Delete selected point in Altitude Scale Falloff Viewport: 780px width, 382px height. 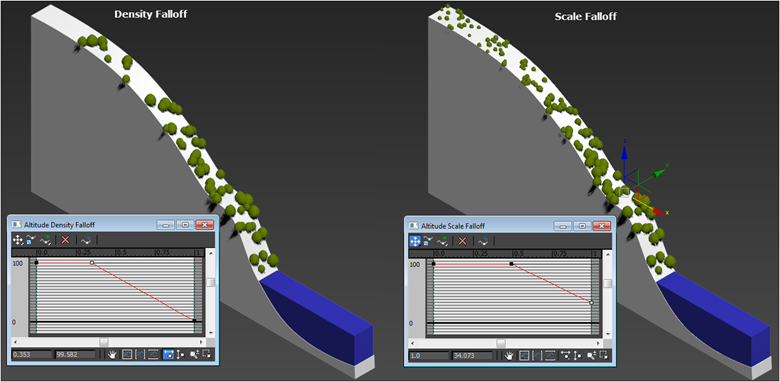tap(462, 241)
